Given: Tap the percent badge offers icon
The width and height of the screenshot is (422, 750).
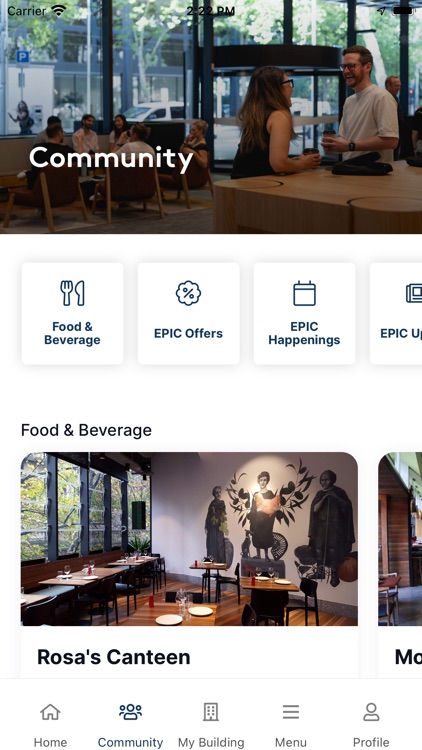Looking at the screenshot, I should point(189,293).
